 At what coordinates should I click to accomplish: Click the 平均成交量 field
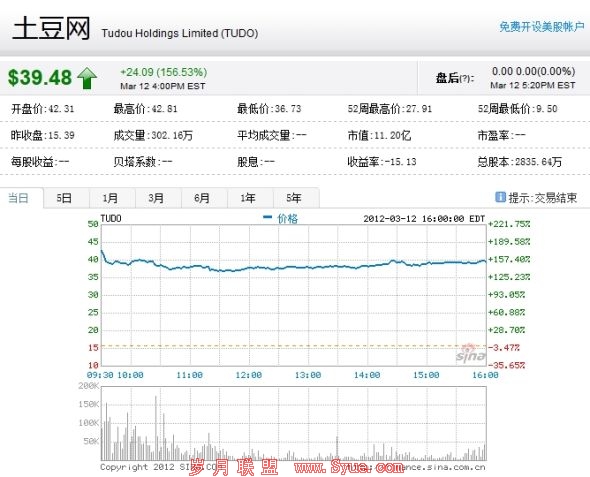(x=272, y=135)
